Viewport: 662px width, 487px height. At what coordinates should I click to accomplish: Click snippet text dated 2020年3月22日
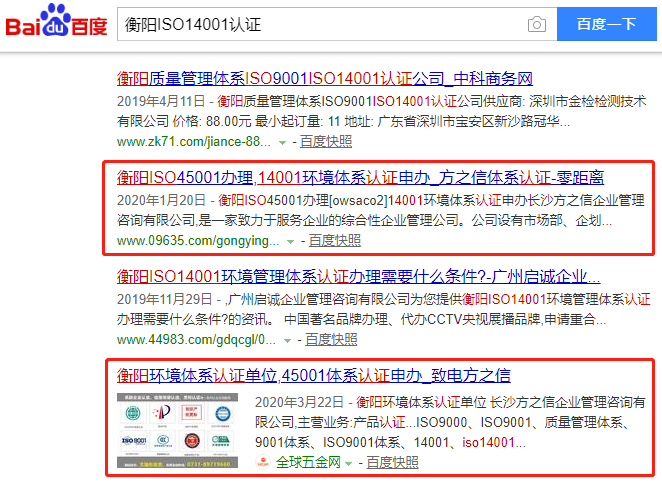pyautogui.click(x=450, y=422)
